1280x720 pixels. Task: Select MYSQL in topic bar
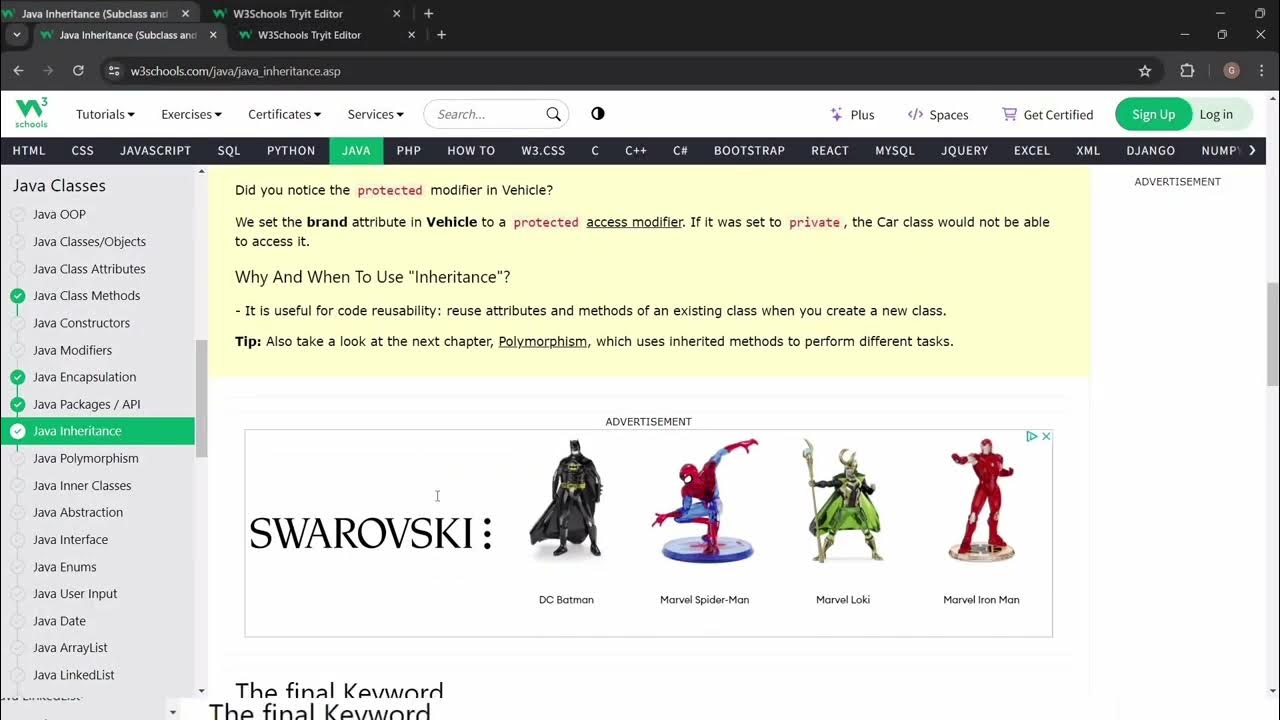click(895, 150)
